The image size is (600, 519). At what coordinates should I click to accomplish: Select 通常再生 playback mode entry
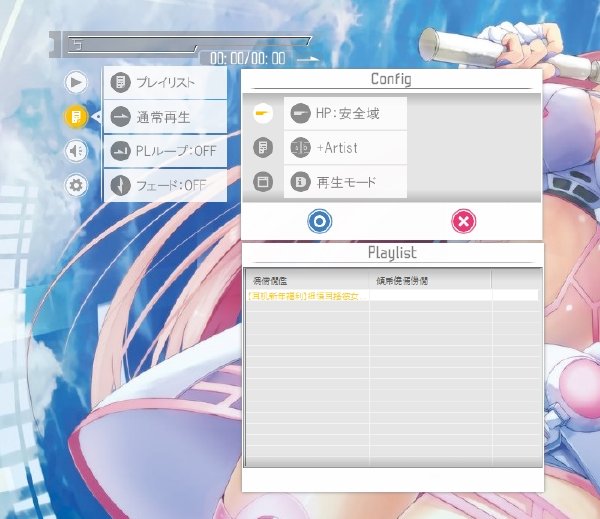point(165,117)
